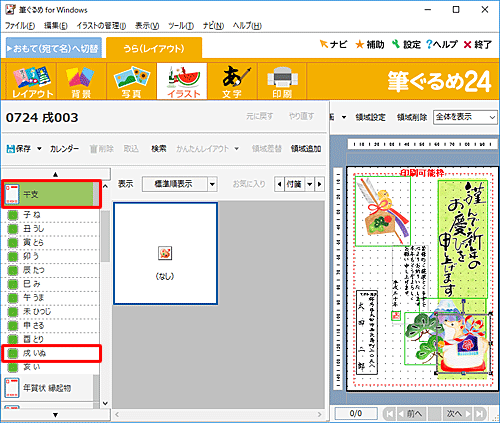
Task: Open the 文字 text tool
Action: pos(232,82)
